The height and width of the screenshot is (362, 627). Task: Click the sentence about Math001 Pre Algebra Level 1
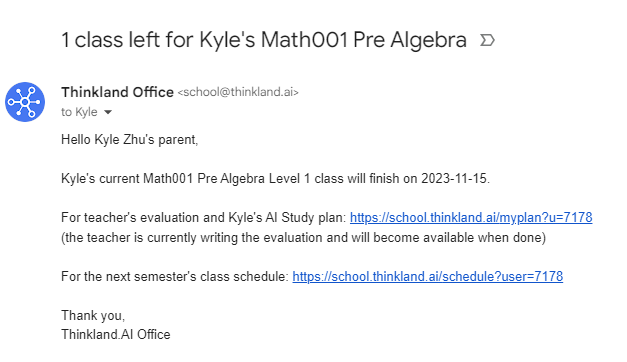[275, 178]
